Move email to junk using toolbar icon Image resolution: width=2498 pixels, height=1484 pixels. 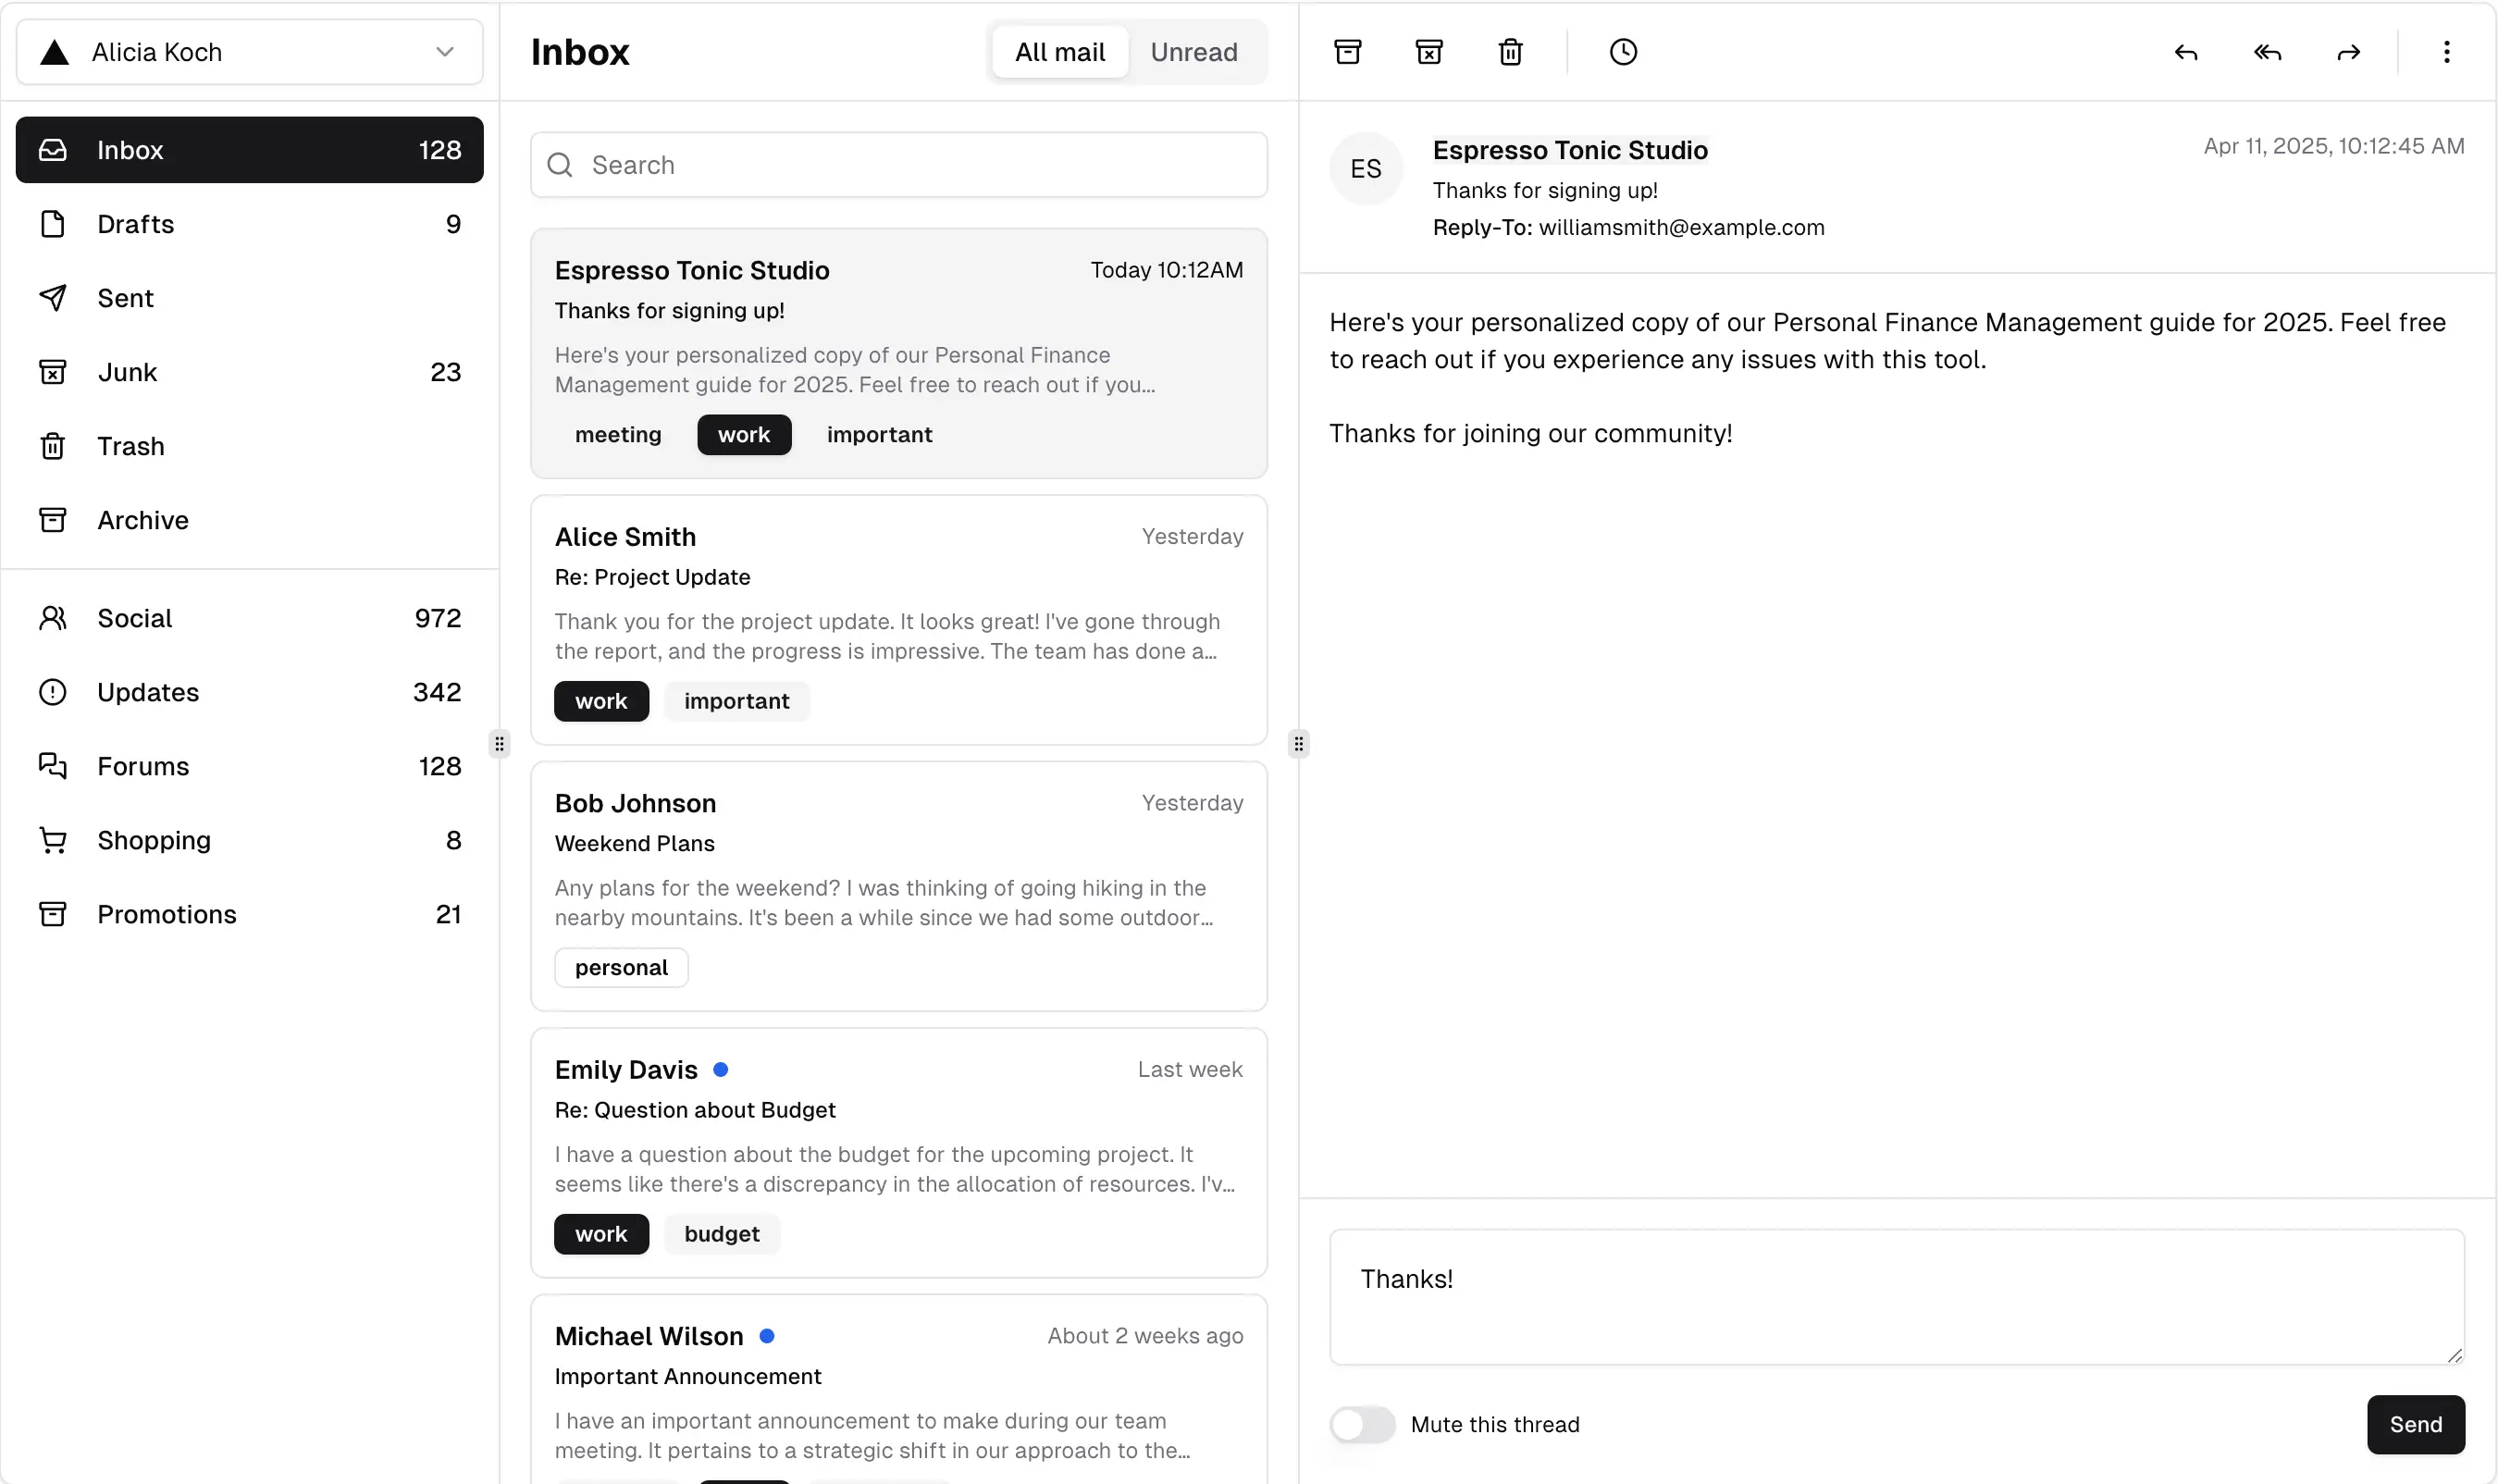point(1429,52)
